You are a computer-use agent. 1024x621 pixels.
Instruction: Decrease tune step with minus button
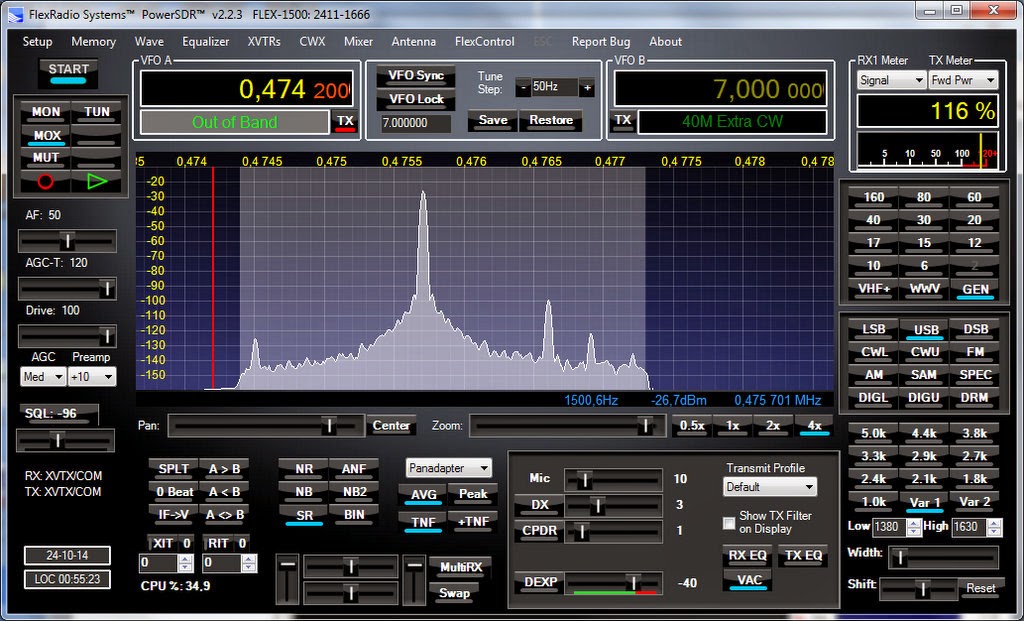(522, 88)
